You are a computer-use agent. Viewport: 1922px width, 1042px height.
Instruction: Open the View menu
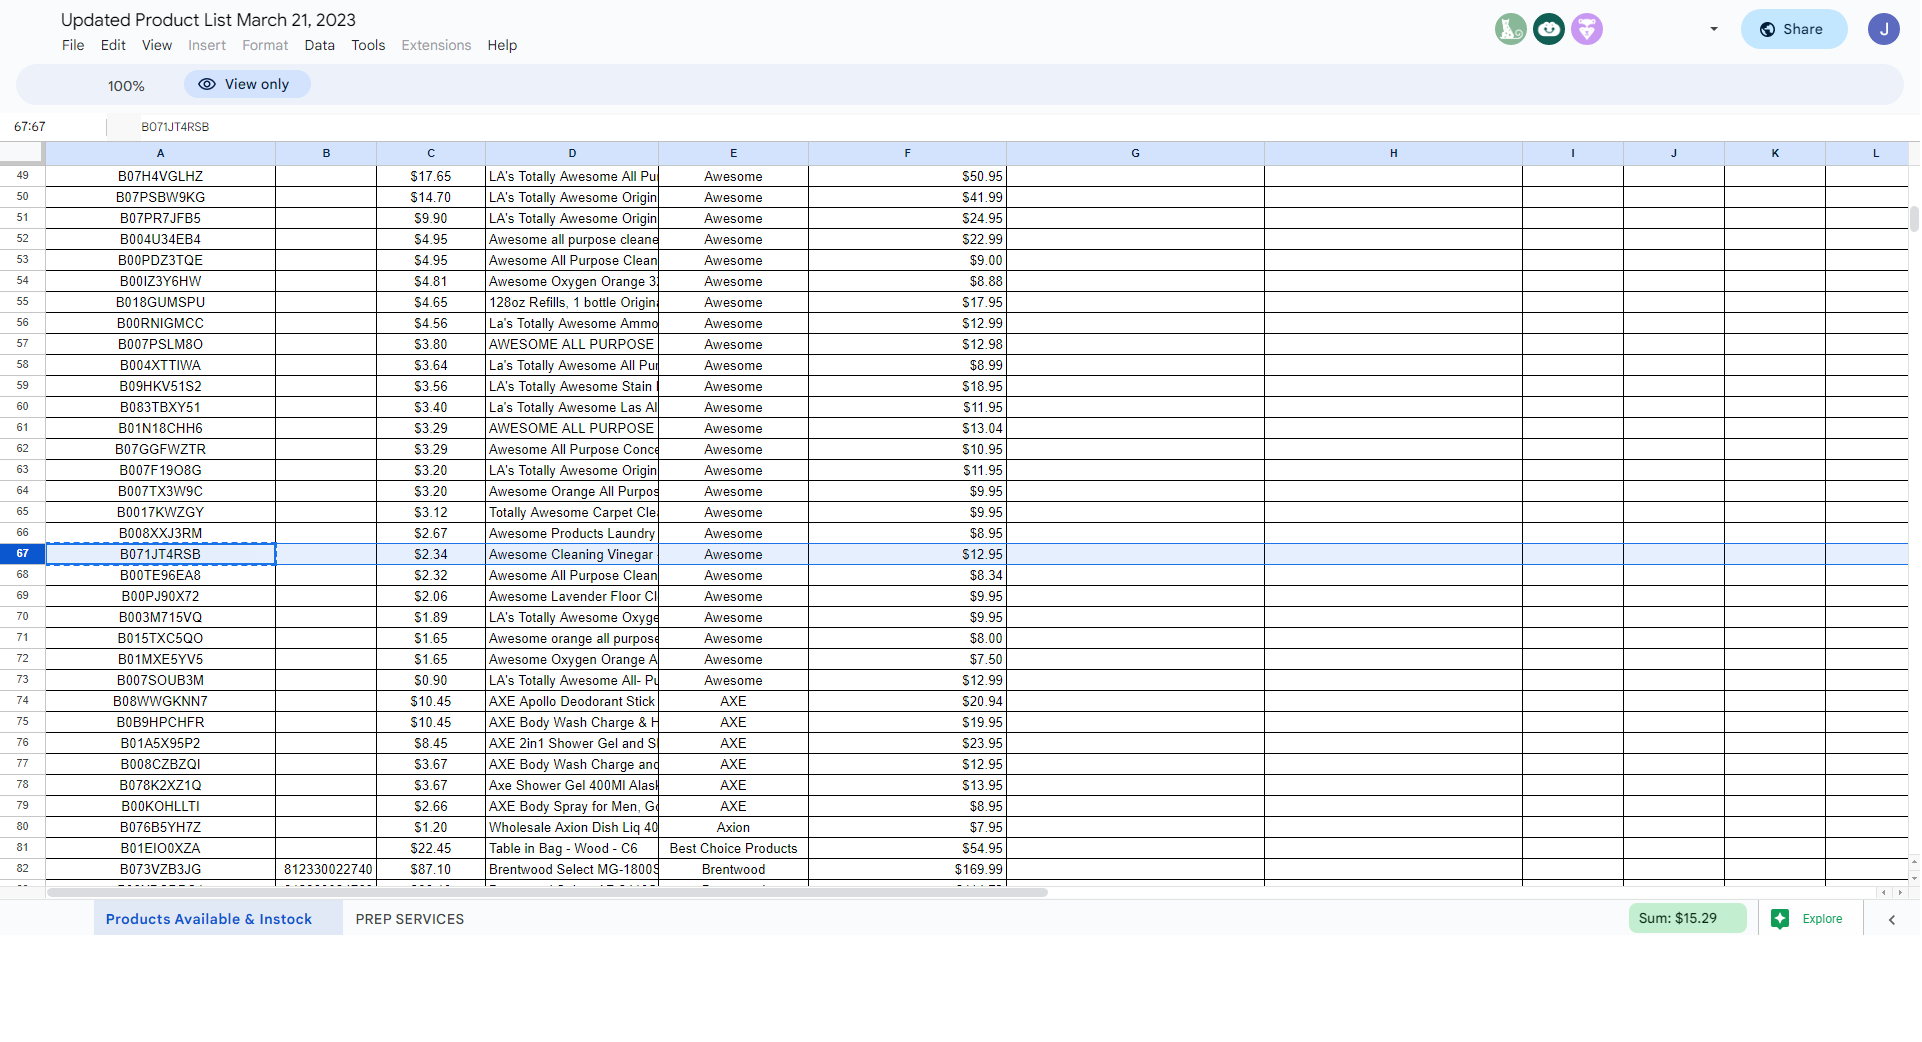pyautogui.click(x=157, y=45)
